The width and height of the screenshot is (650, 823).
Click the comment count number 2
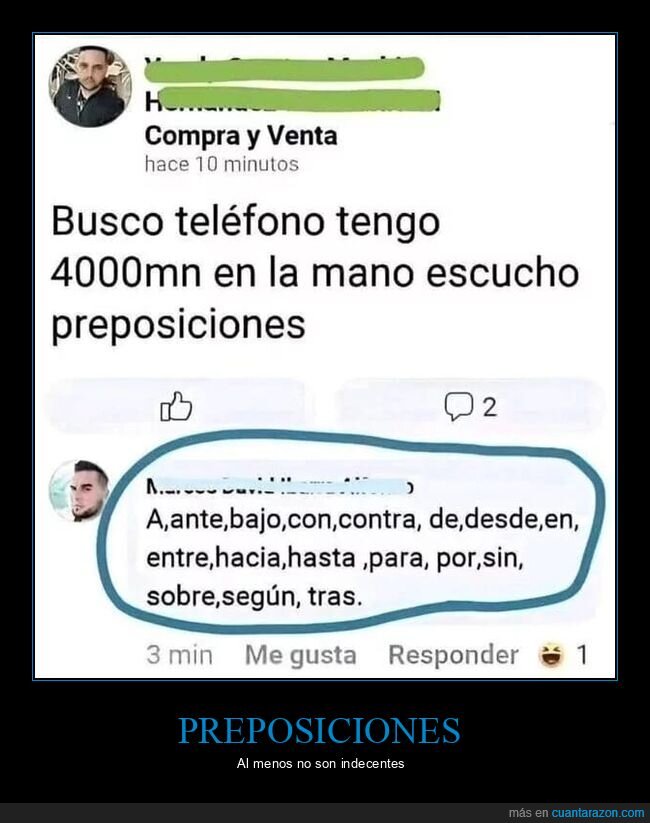489,407
